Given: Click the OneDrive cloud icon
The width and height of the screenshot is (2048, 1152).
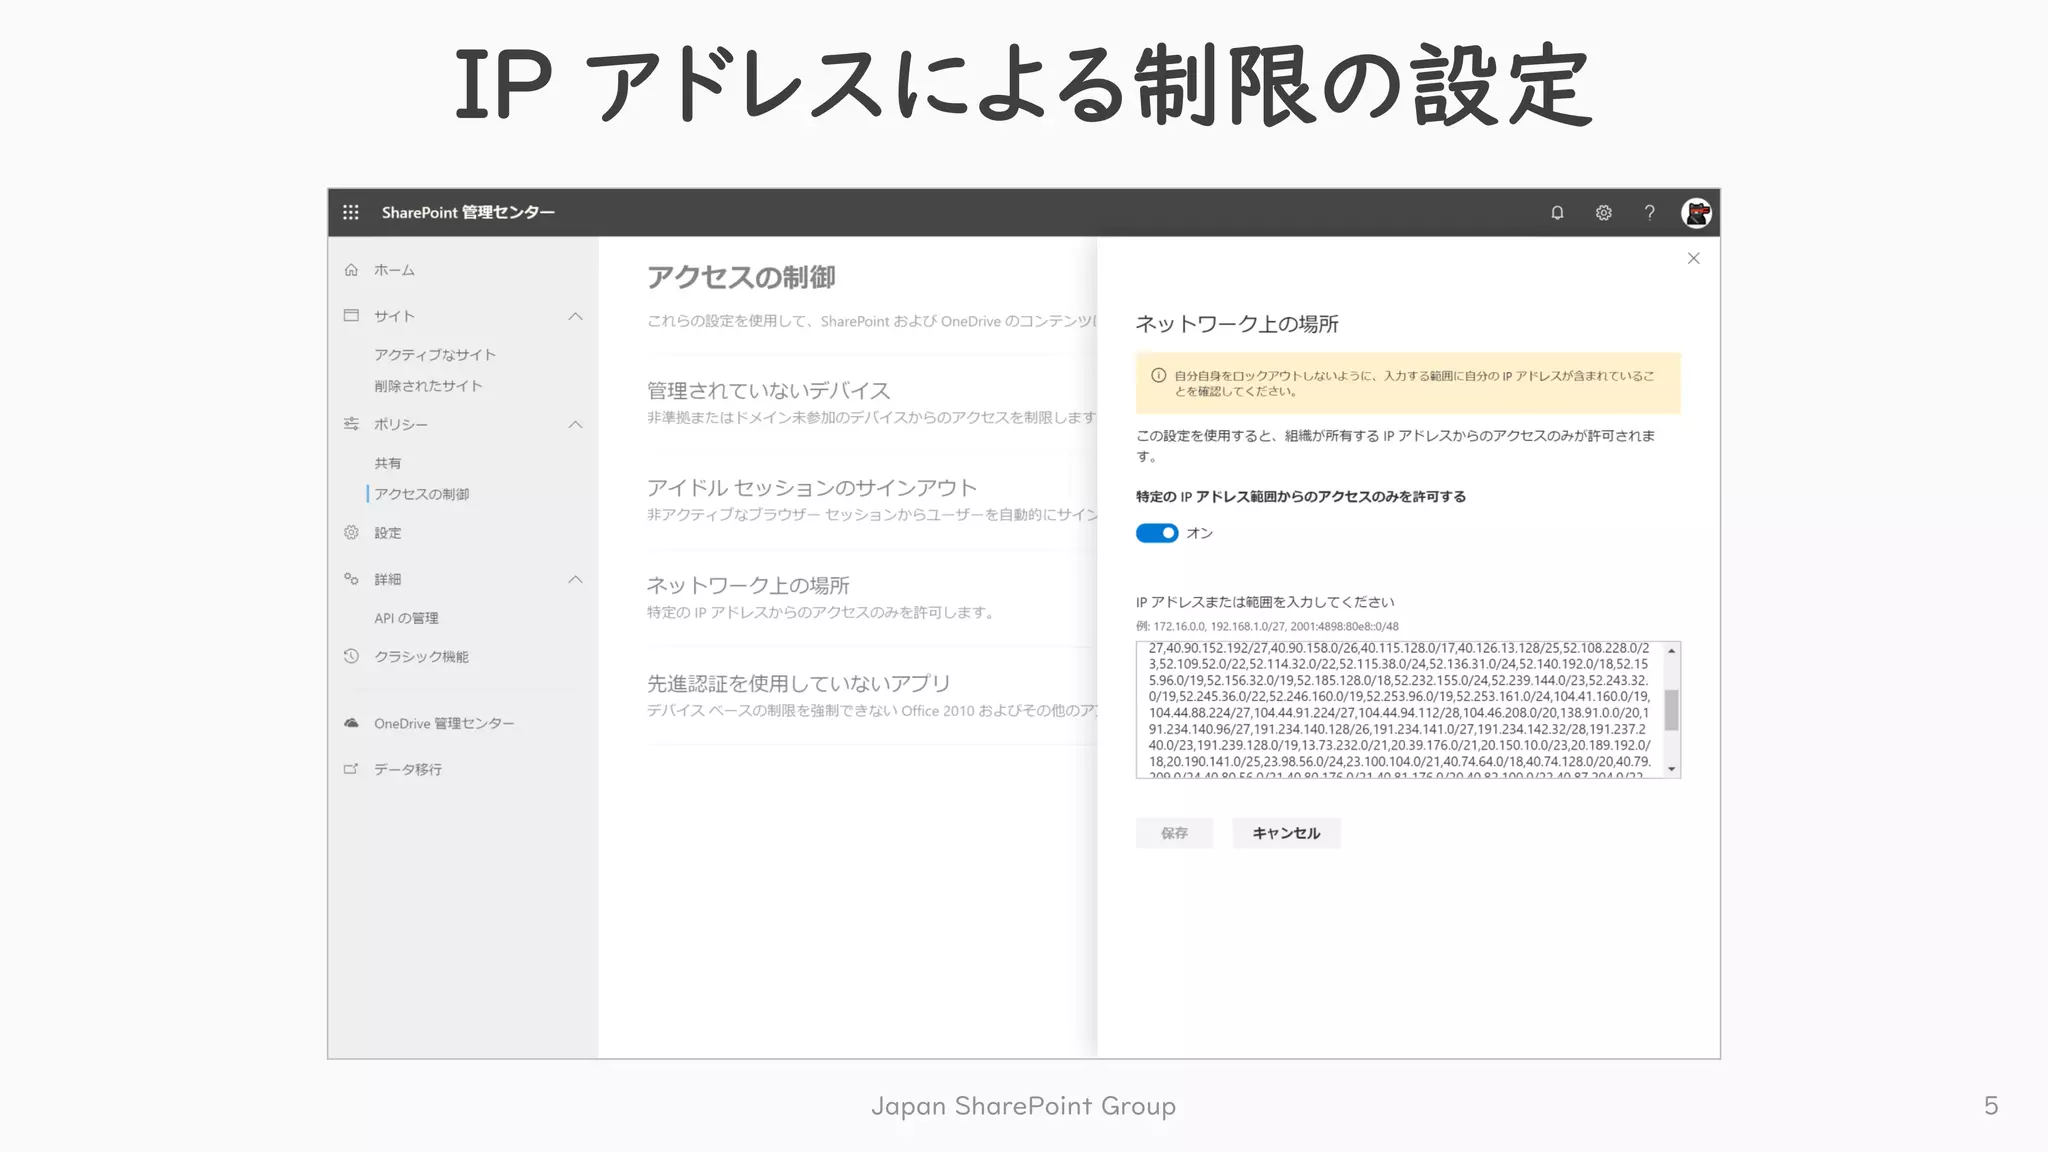Looking at the screenshot, I should (351, 723).
